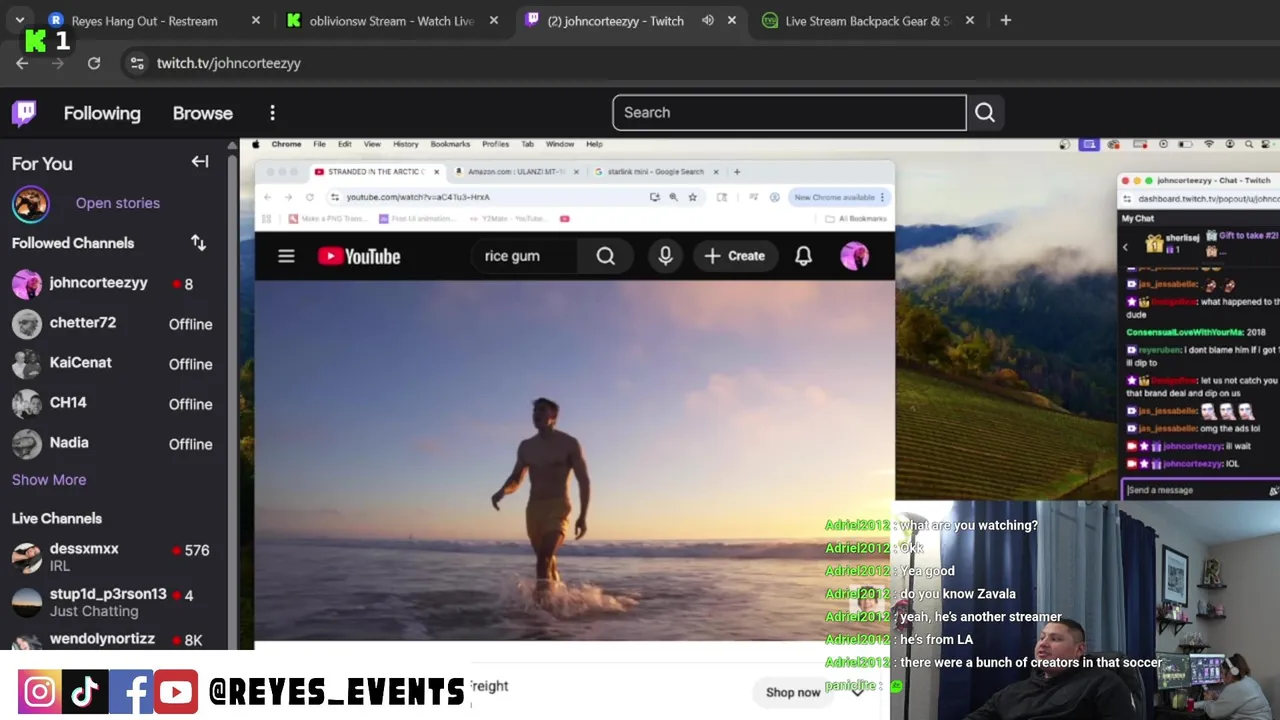Open dessxmxx live channel
This screenshot has width=1280, height=720.
[x=112, y=557]
